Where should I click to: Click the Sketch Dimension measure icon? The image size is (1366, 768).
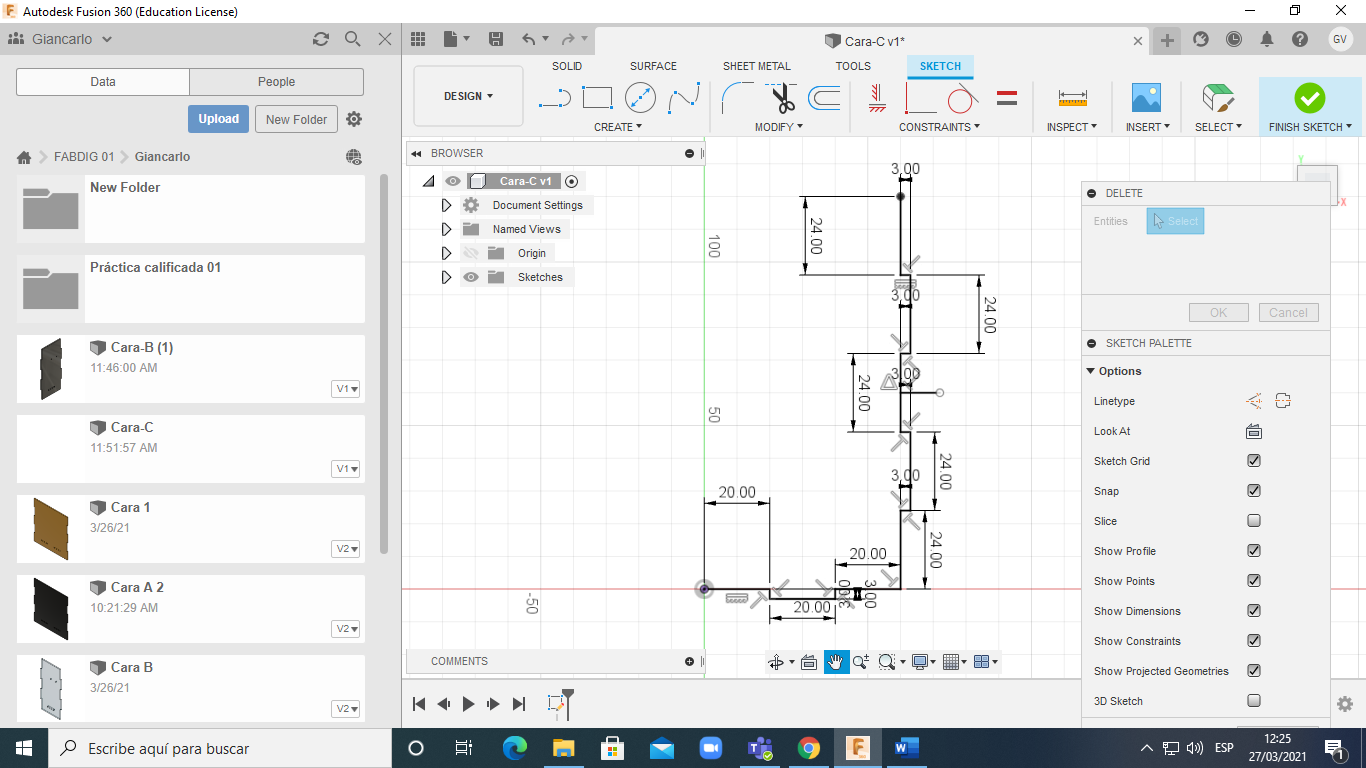click(1072, 98)
